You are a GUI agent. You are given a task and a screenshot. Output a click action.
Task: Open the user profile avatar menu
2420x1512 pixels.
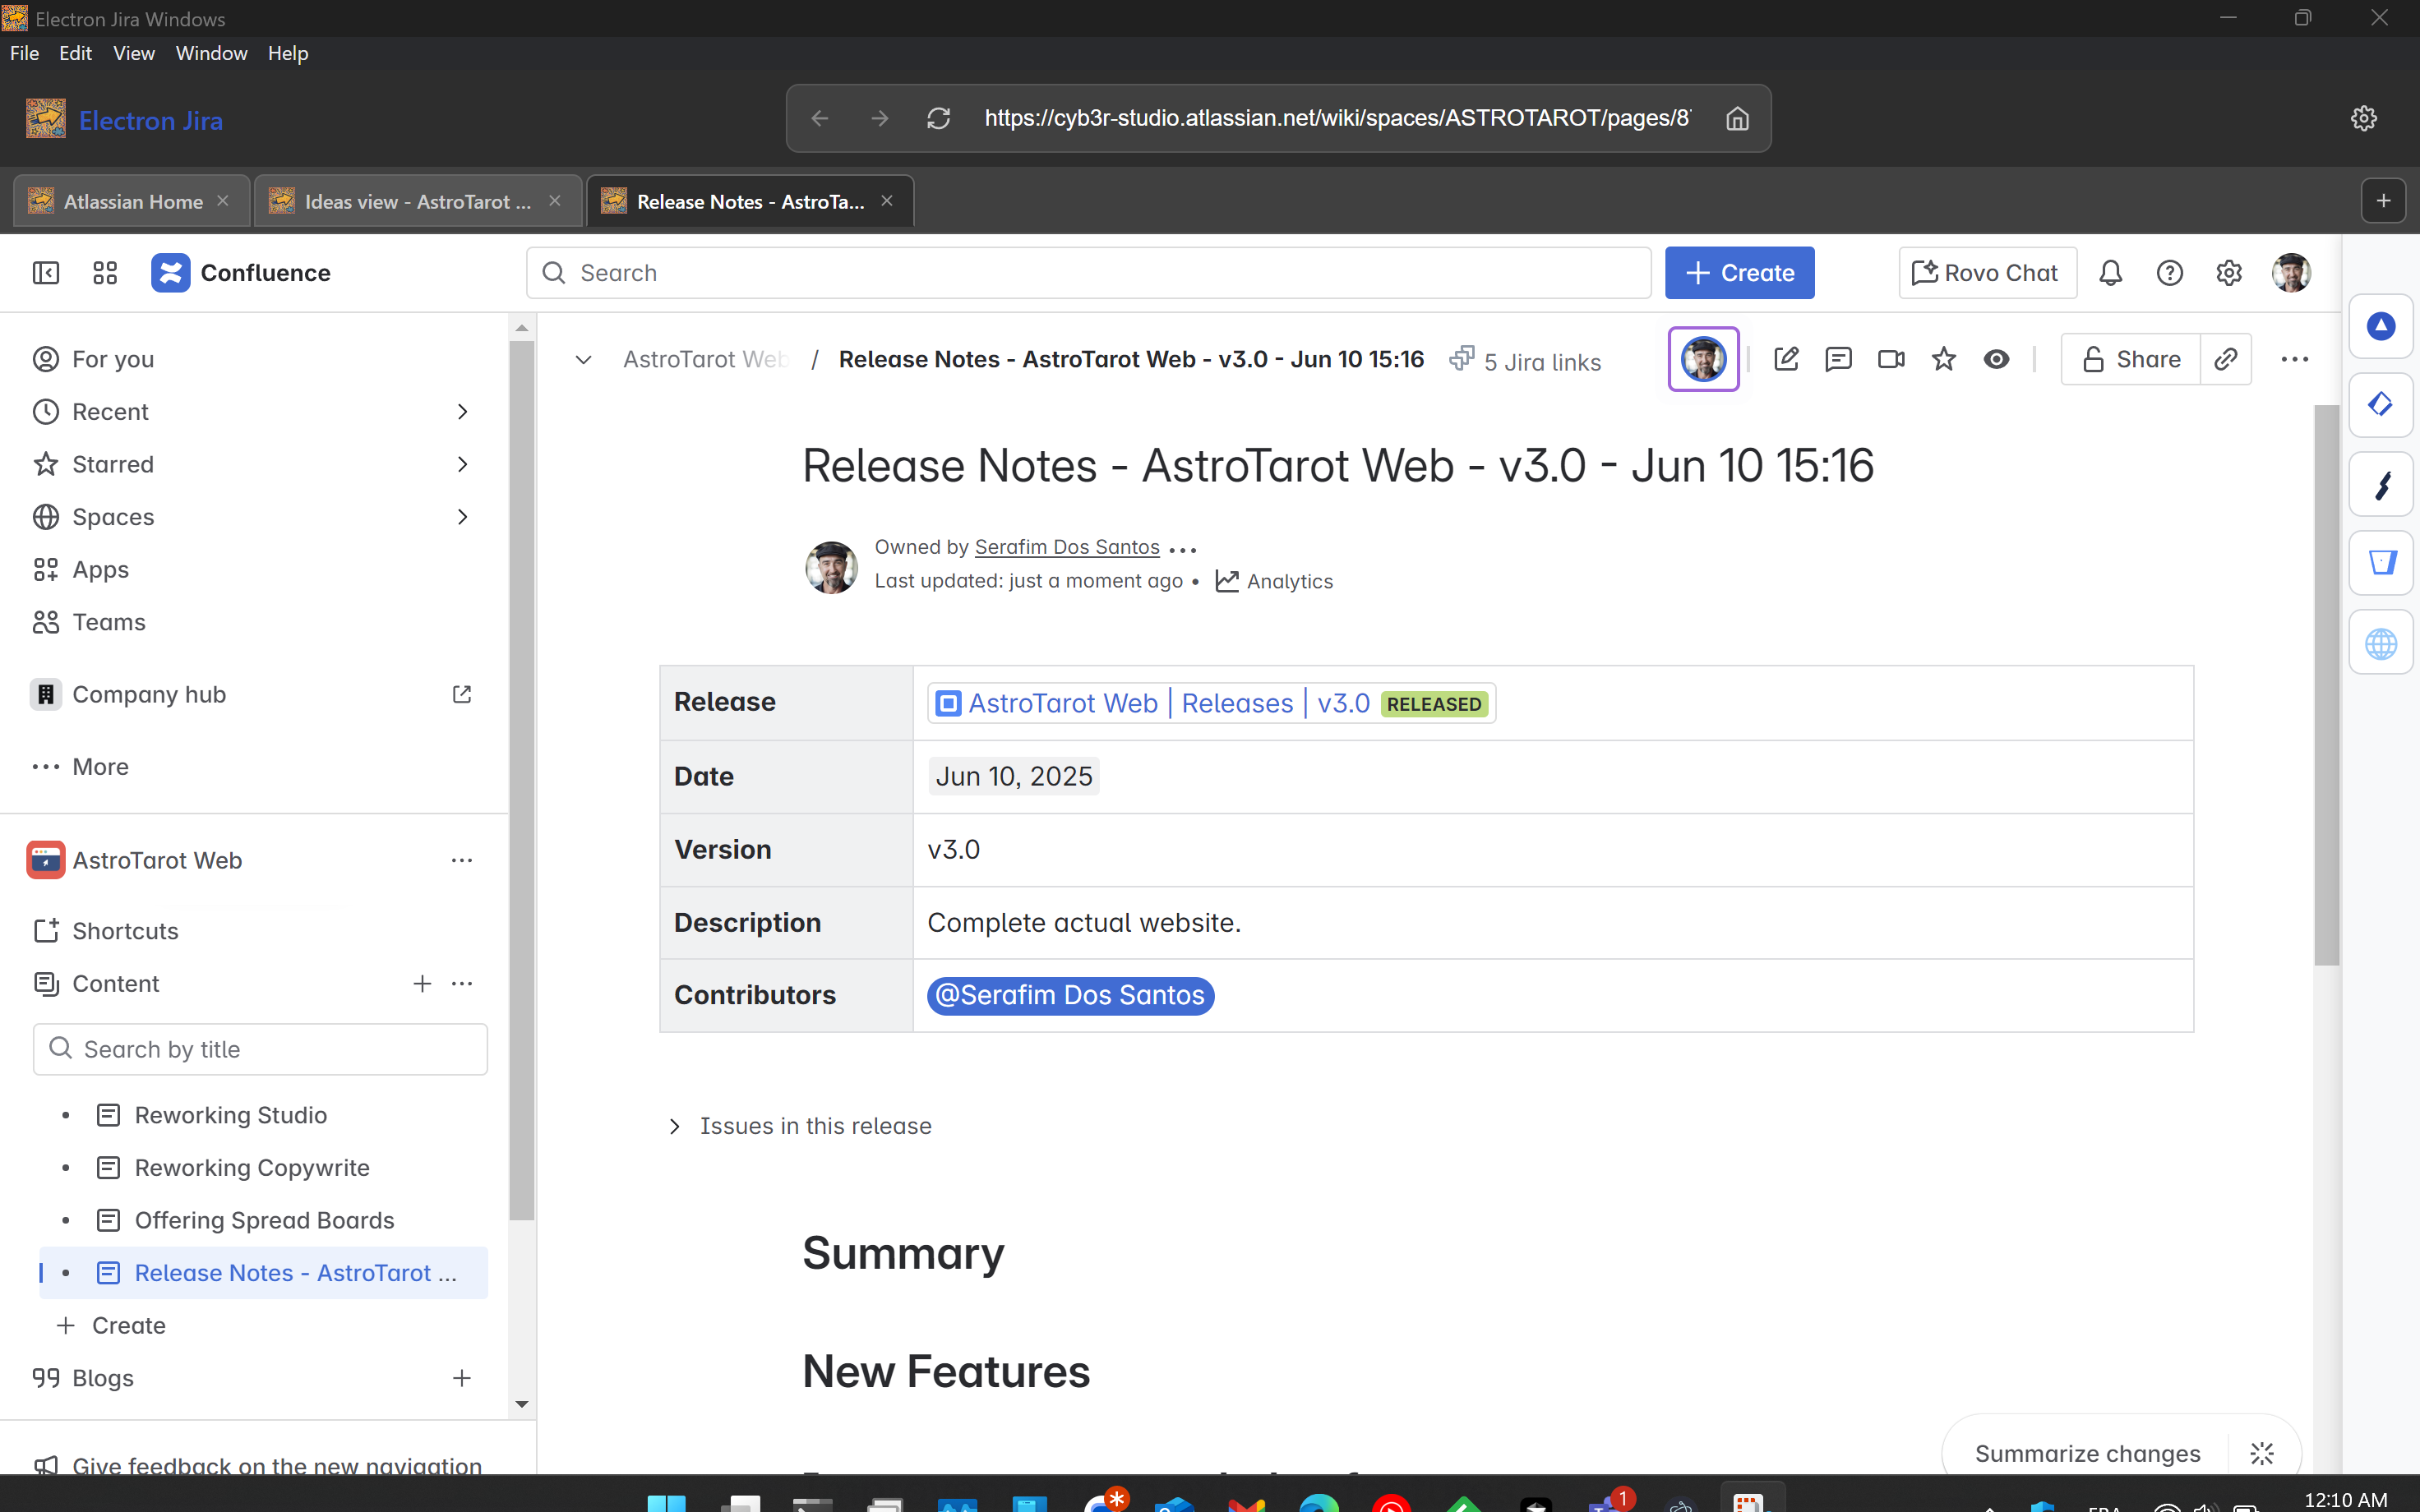tap(2291, 273)
